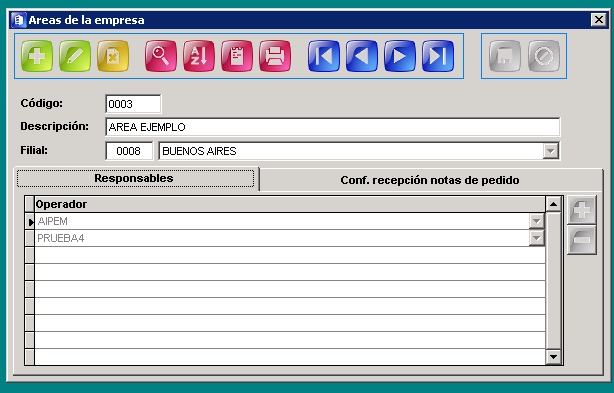614x393 pixels.
Task: Click the green Edit pencil icon
Action: [x=75, y=56]
